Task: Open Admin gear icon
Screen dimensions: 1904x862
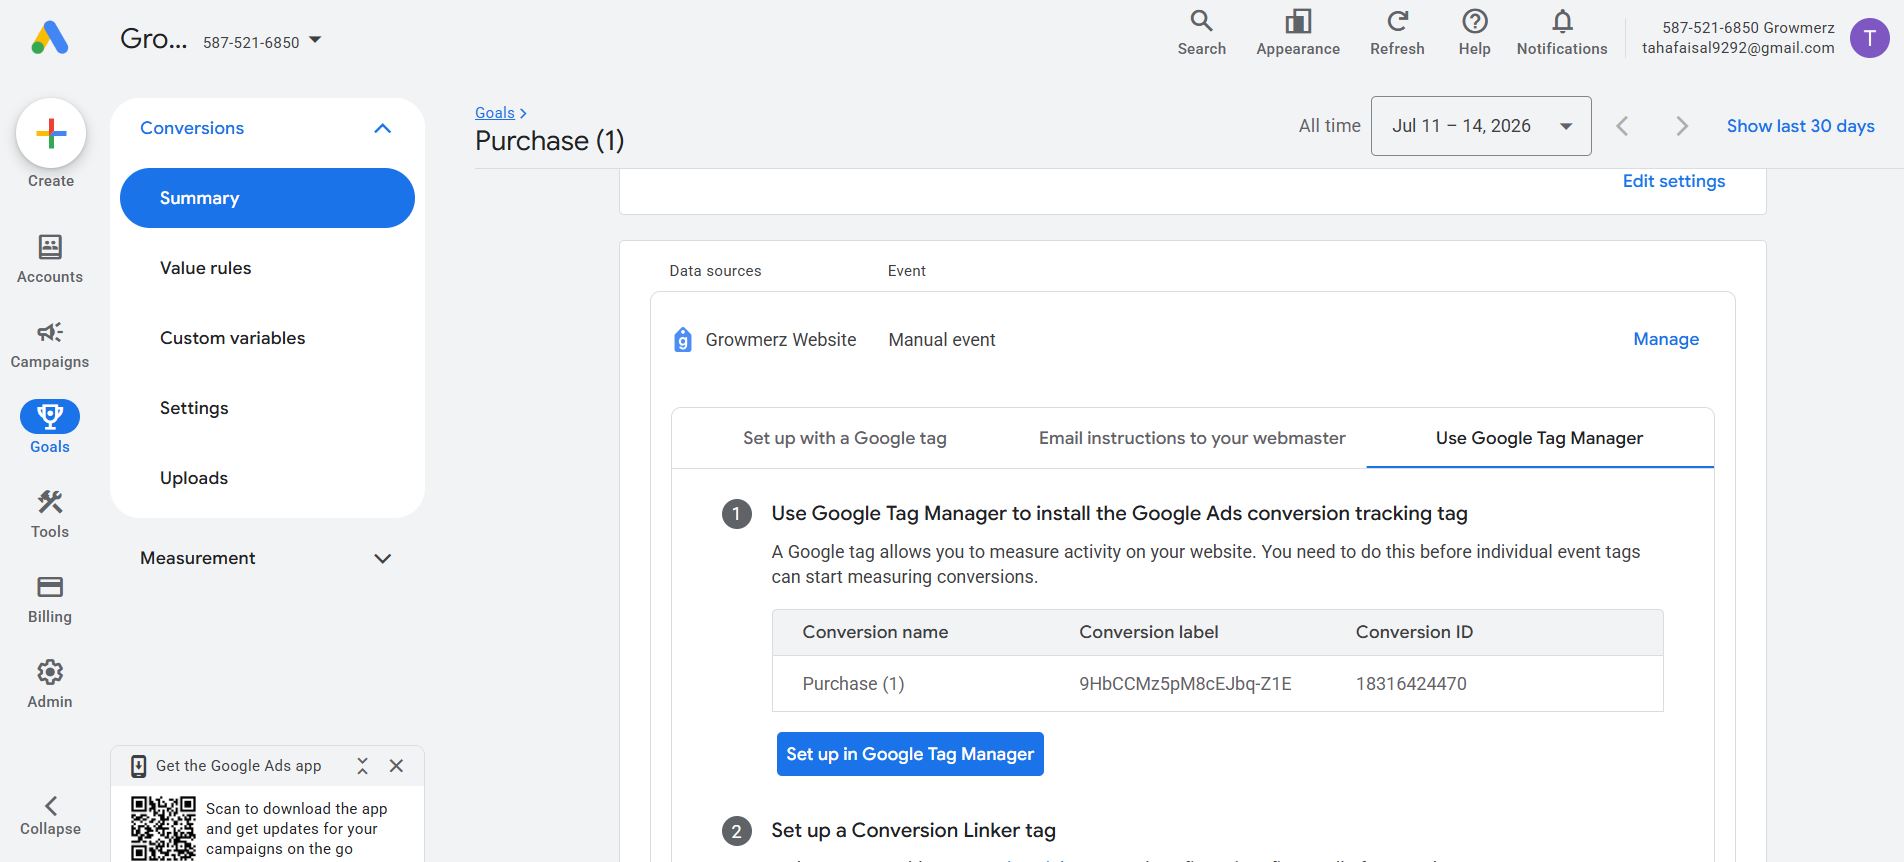Action: (50, 671)
